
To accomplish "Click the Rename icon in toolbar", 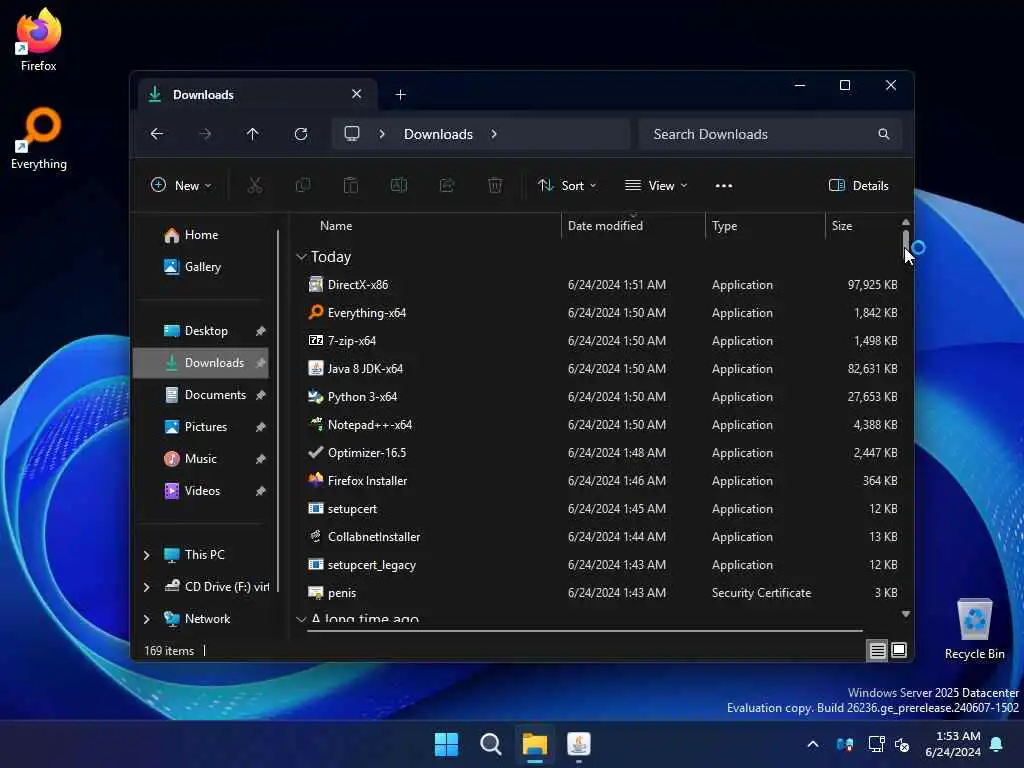I will point(399,185).
